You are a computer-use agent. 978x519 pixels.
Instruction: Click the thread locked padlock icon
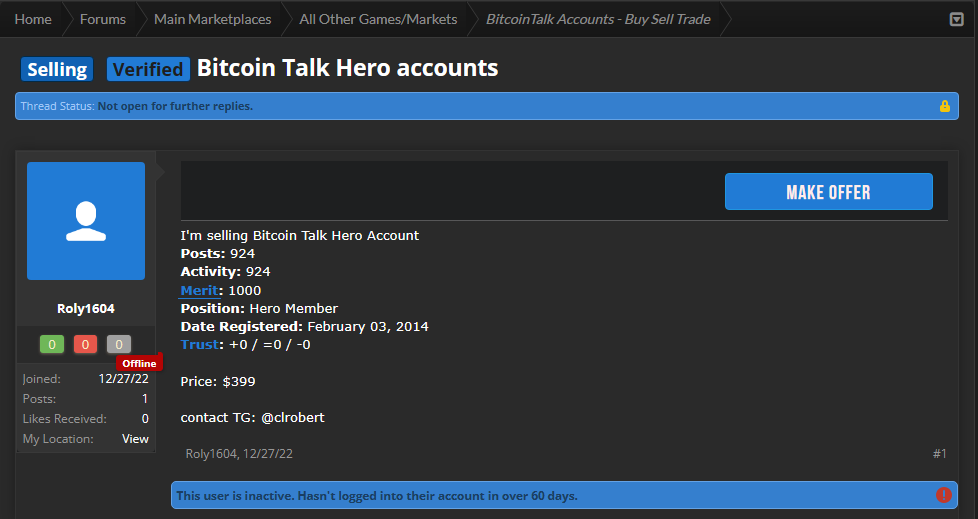pos(945,106)
